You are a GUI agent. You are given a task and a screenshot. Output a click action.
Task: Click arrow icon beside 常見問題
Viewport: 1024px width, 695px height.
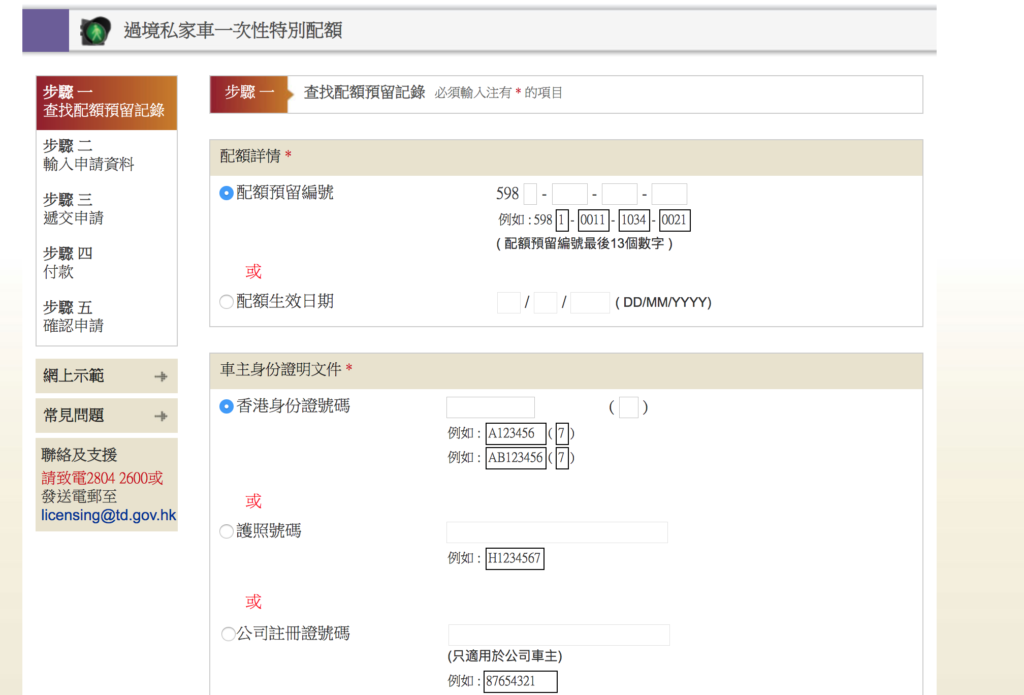pos(160,416)
